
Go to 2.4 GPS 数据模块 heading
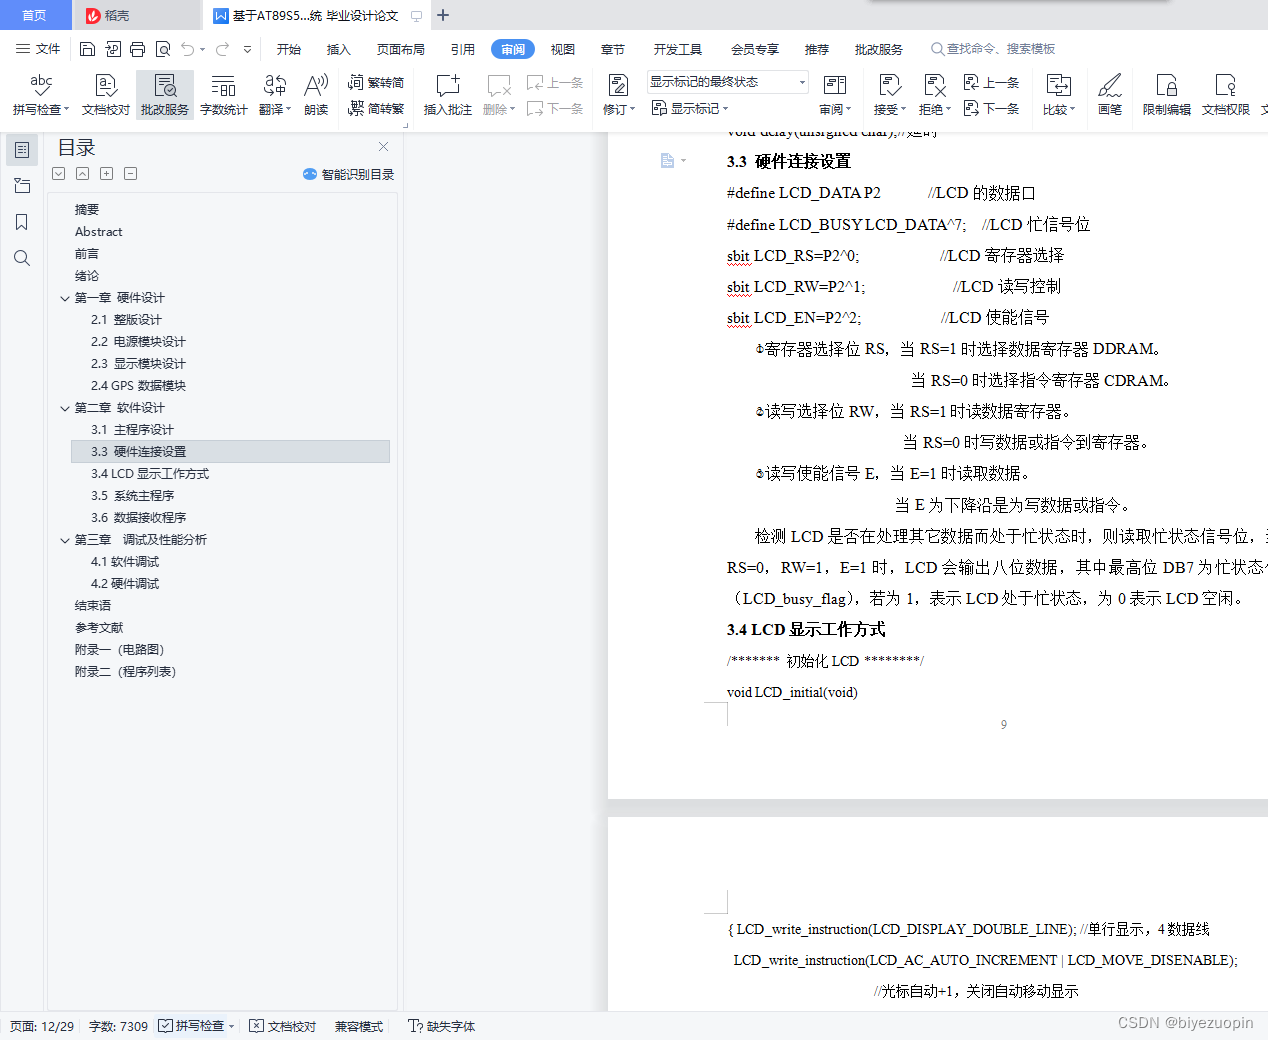point(138,386)
